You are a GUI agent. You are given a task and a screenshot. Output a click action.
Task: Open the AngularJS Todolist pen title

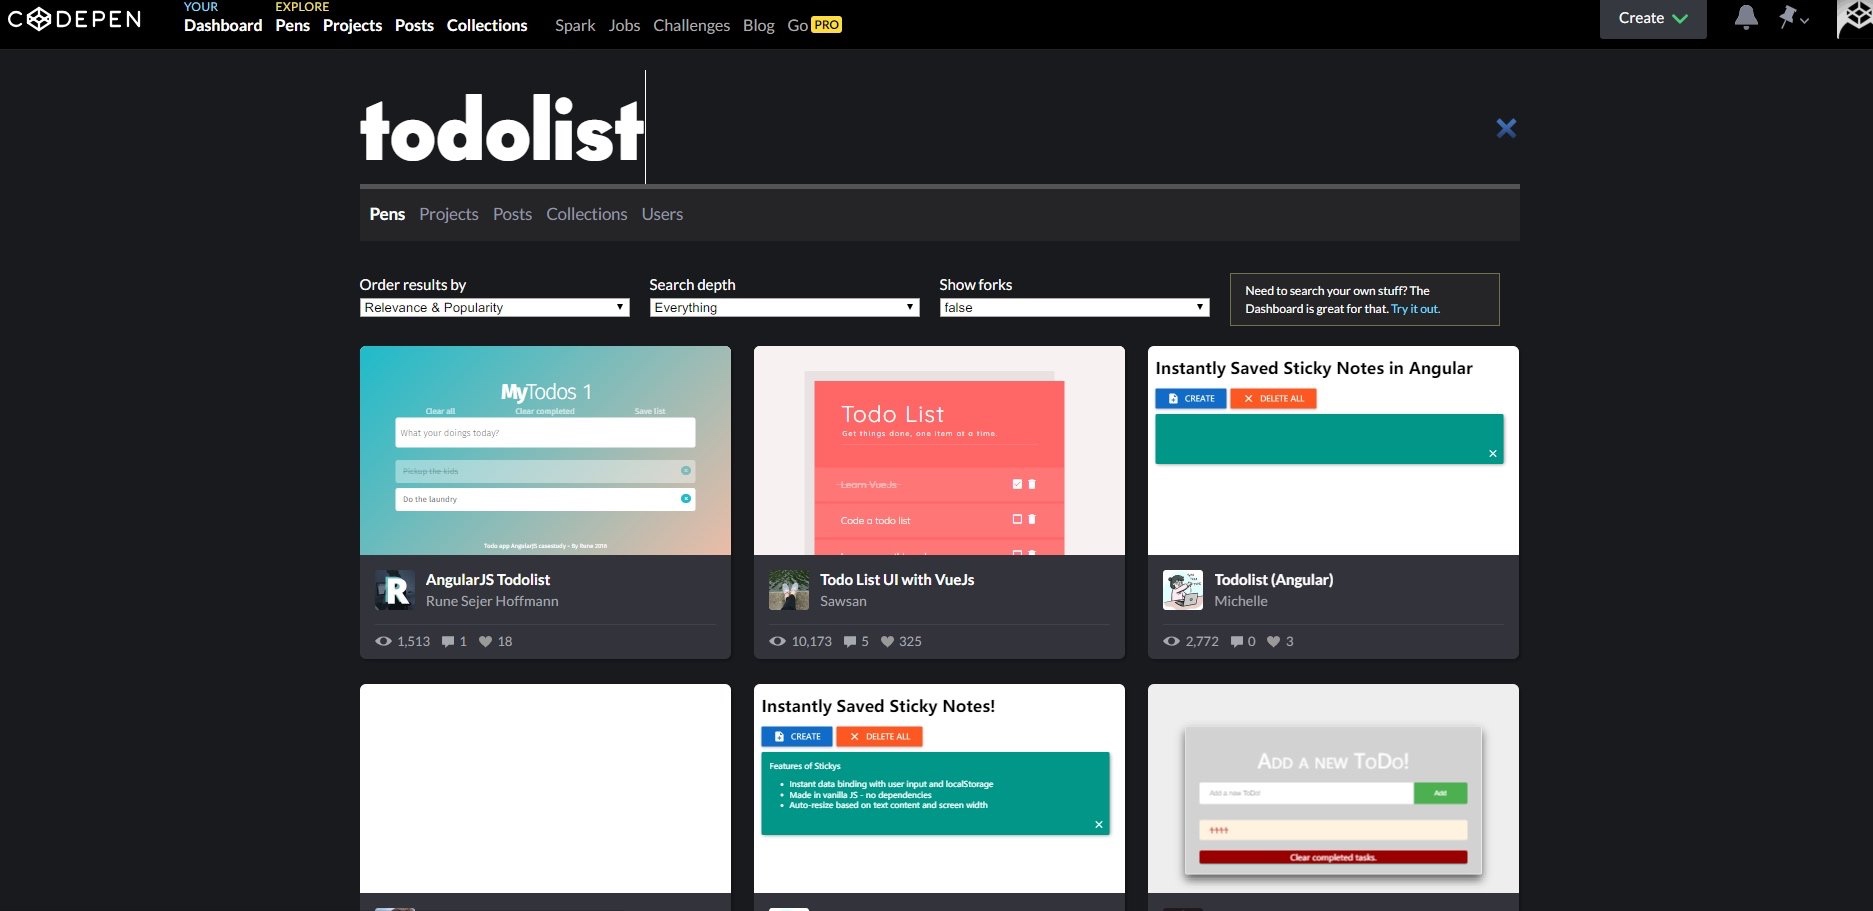tap(488, 580)
